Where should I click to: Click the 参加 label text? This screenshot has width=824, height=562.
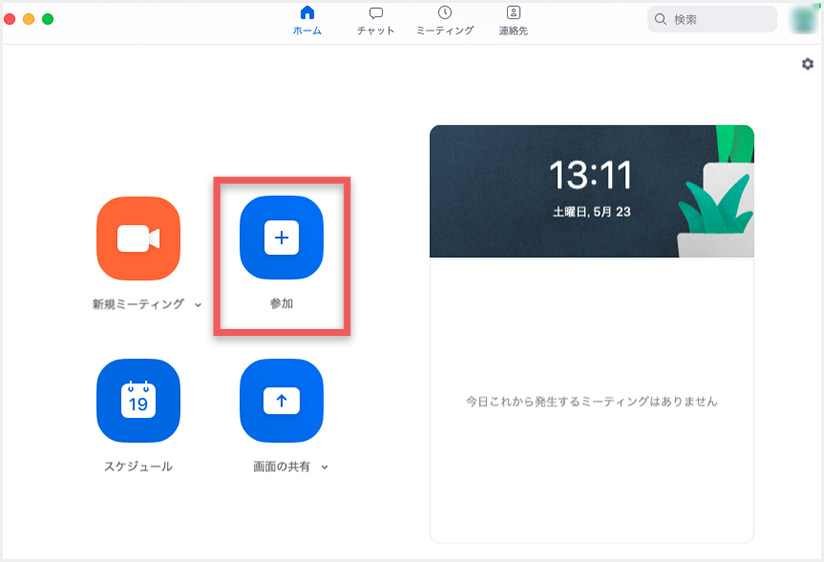[282, 303]
